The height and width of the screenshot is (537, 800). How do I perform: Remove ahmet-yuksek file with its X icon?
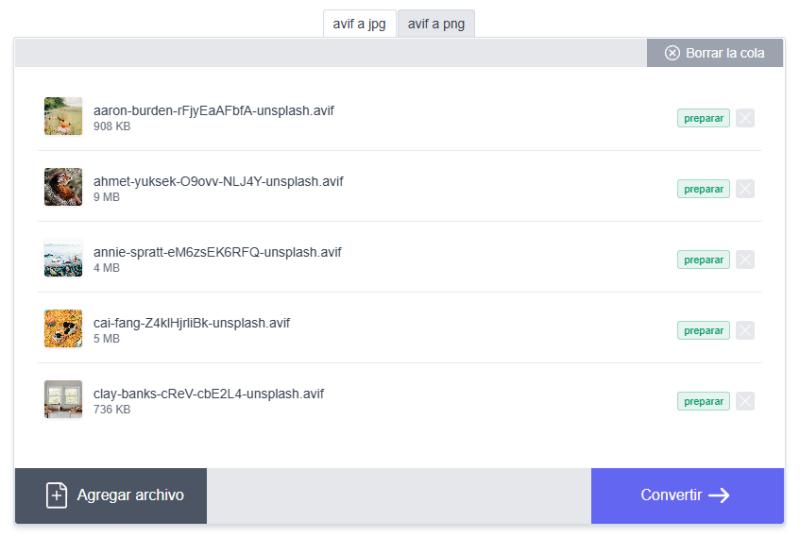click(x=745, y=189)
